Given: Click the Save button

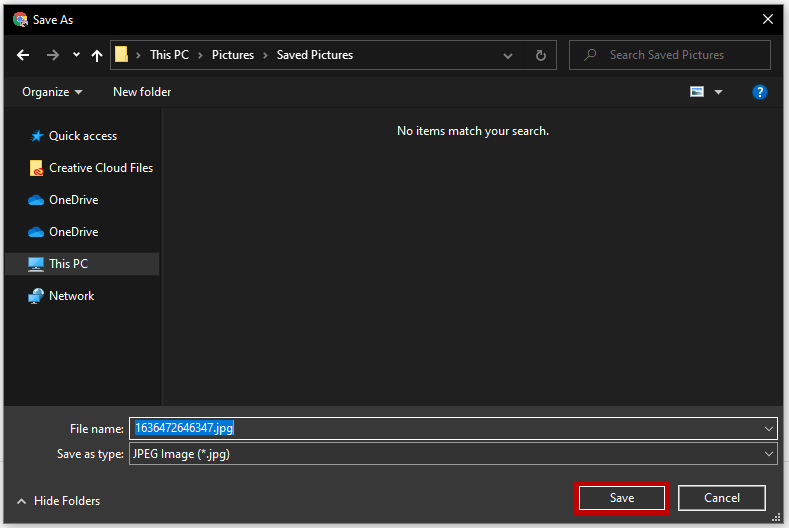Looking at the screenshot, I should [x=621, y=498].
